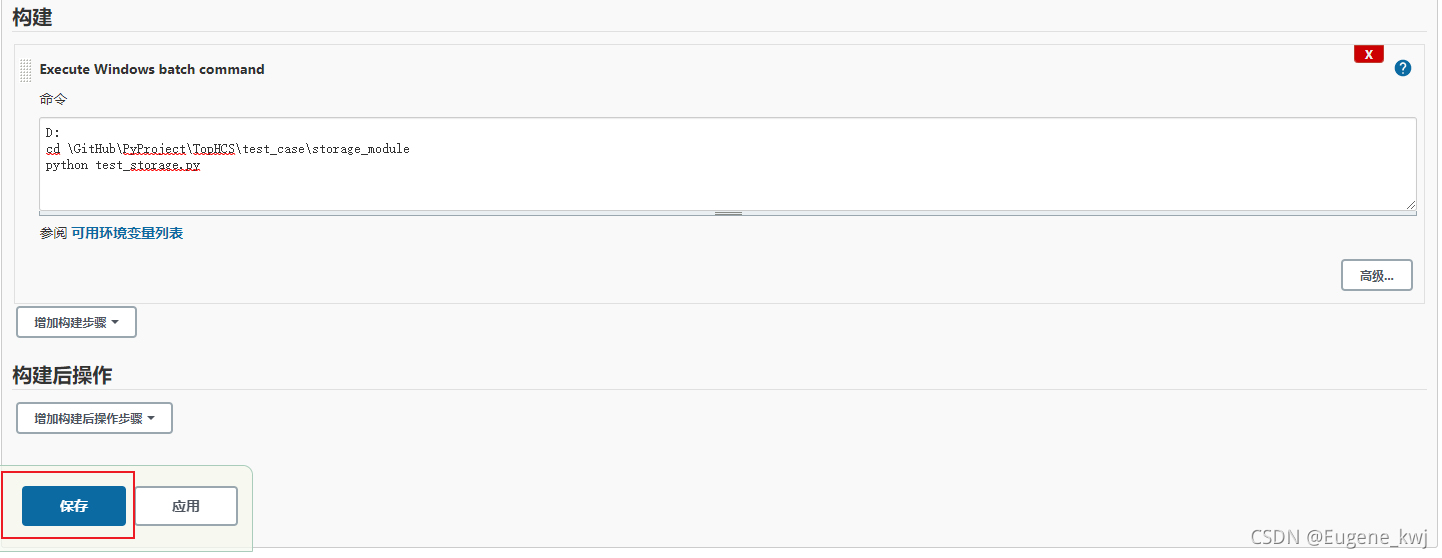1442x558 pixels.
Task: Click the textarea corner resize grip
Action: click(1410, 203)
